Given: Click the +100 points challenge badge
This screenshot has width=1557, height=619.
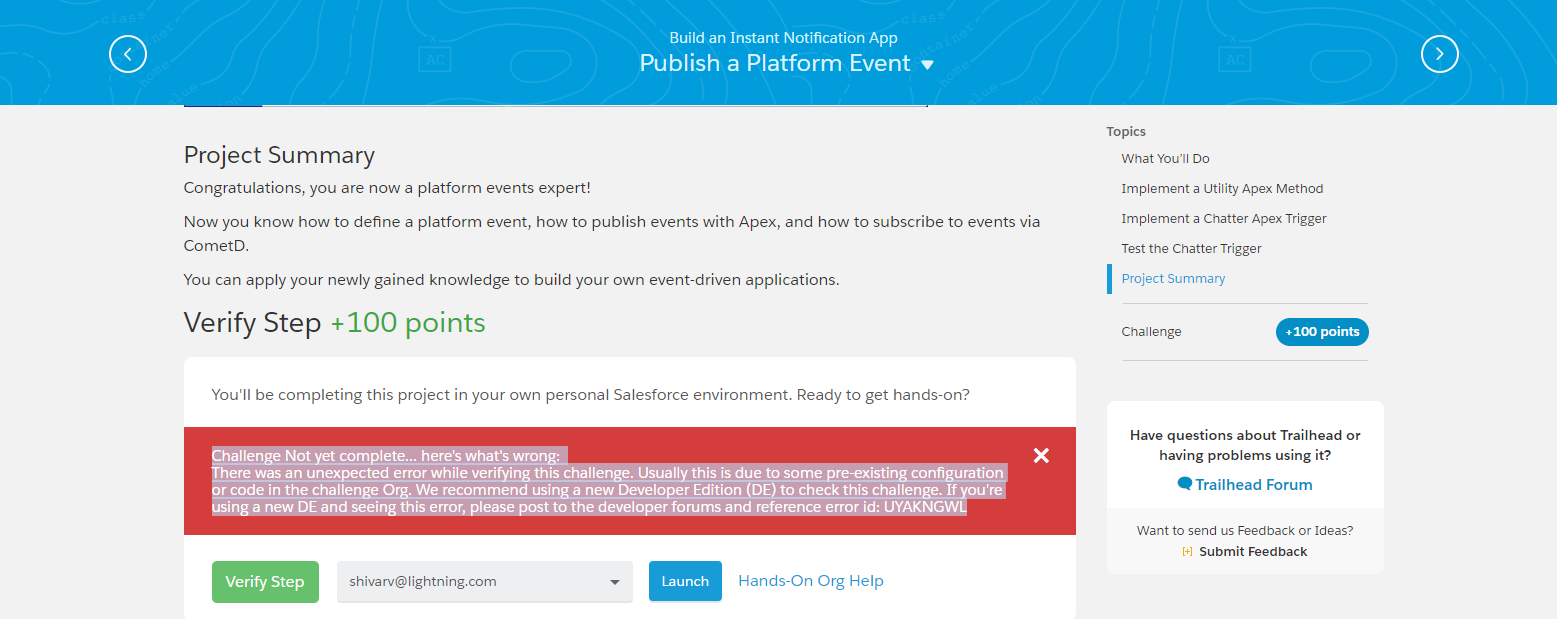Looking at the screenshot, I should pos(1322,331).
